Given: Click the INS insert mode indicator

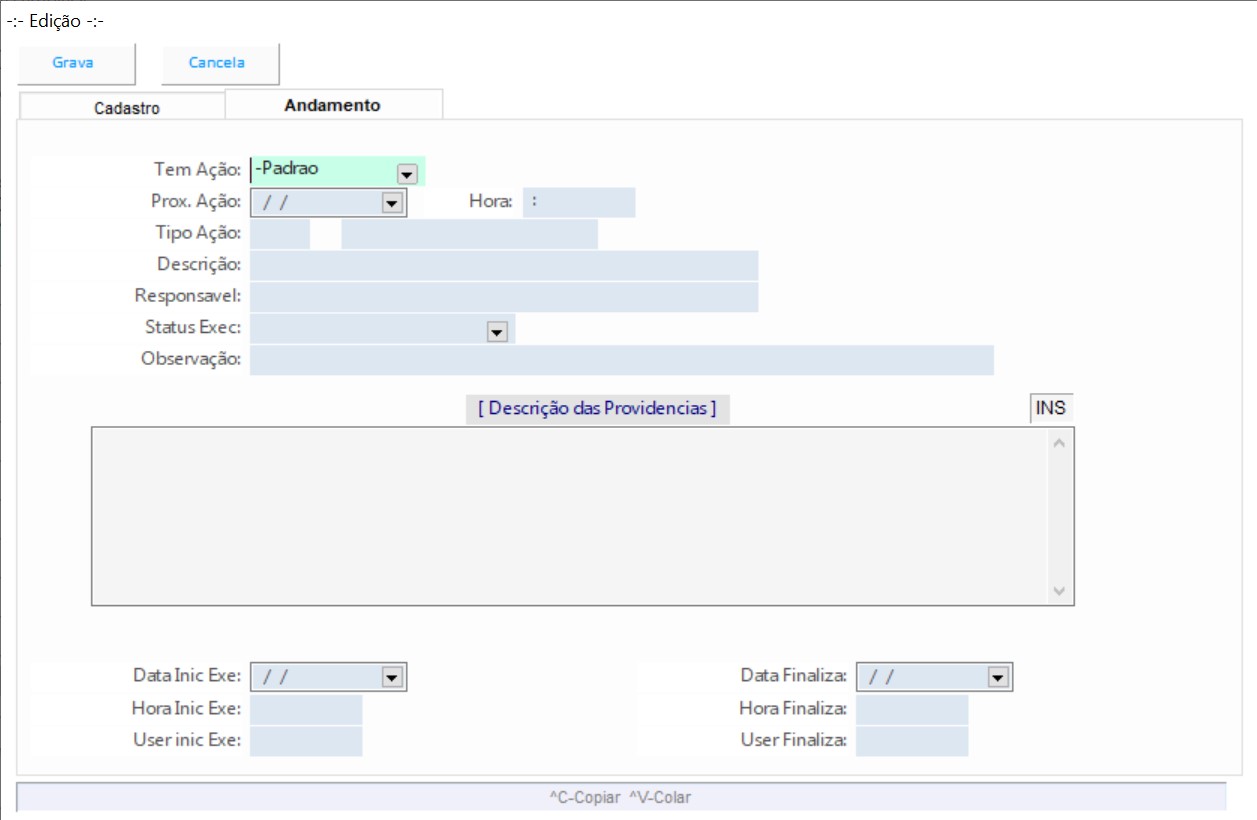Looking at the screenshot, I should click(x=1050, y=408).
